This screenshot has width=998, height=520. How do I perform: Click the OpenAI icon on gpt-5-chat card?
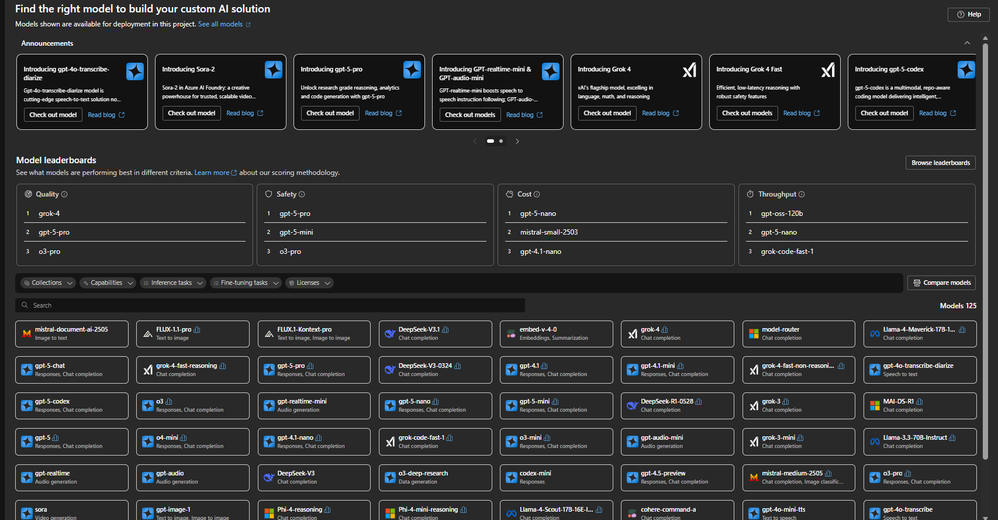(x=27, y=370)
